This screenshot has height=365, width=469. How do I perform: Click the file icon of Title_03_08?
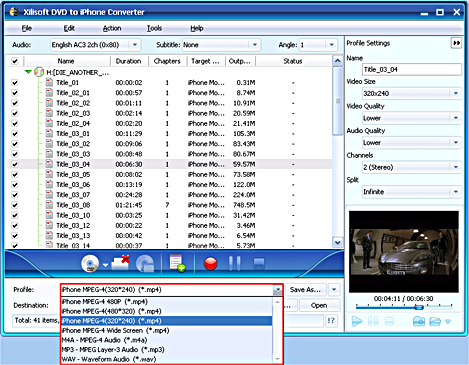[49, 205]
